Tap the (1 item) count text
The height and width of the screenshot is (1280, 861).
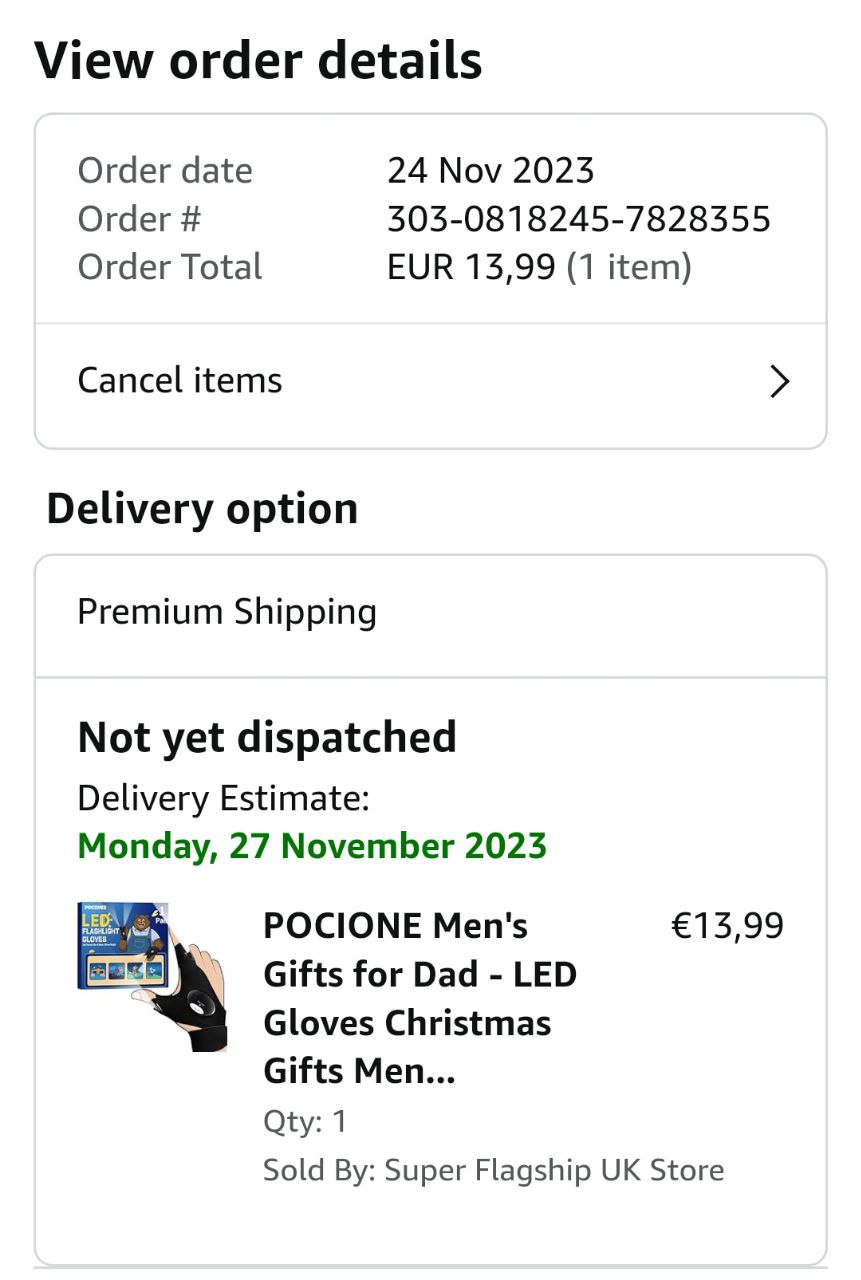point(629,267)
